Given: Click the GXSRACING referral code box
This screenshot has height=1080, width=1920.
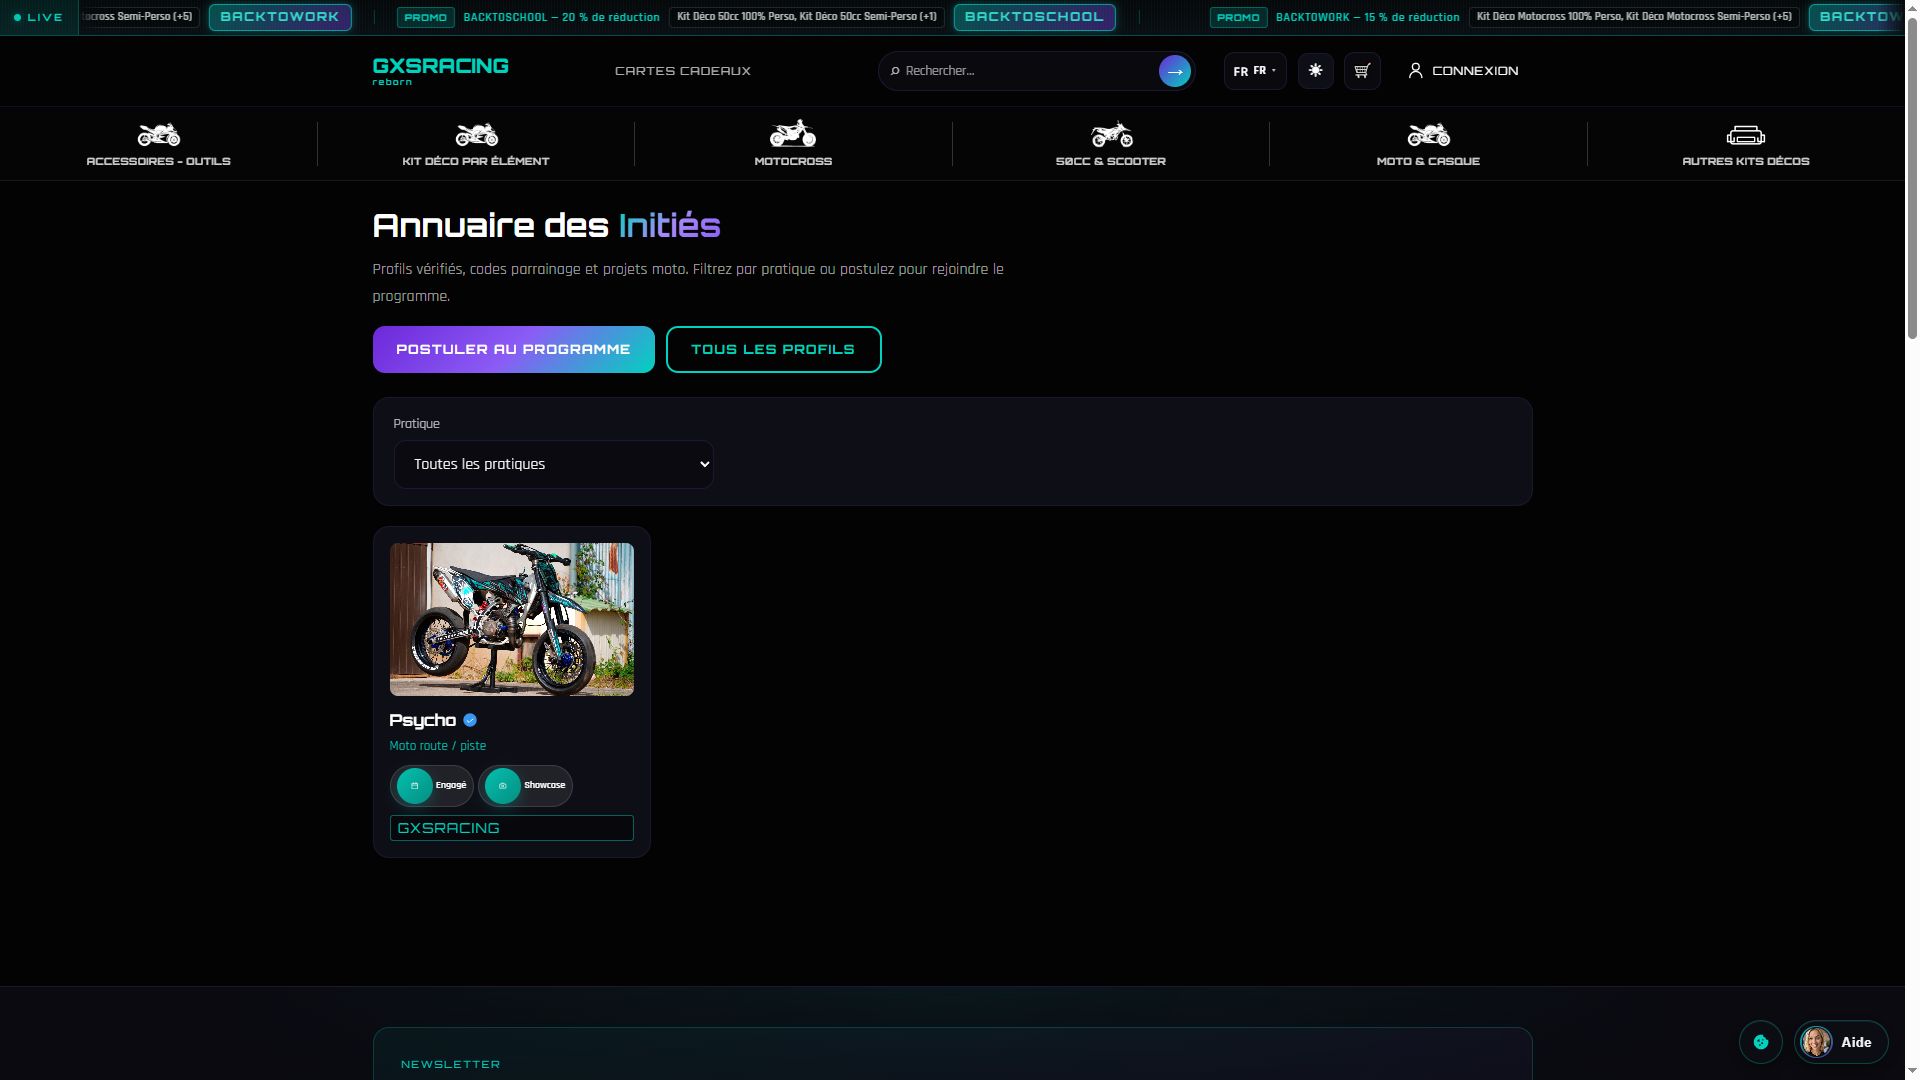Looking at the screenshot, I should [x=512, y=828].
